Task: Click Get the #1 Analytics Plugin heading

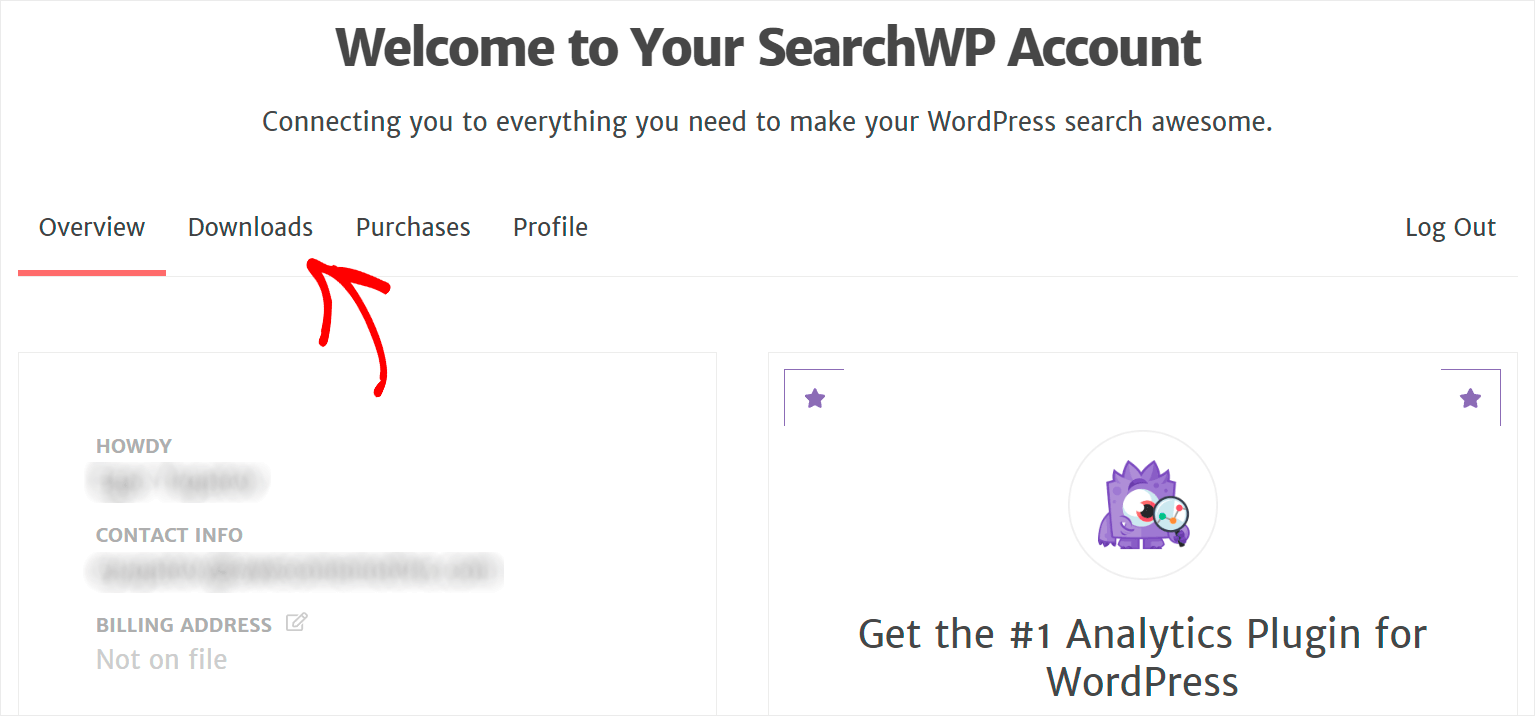Action: tap(1143, 658)
